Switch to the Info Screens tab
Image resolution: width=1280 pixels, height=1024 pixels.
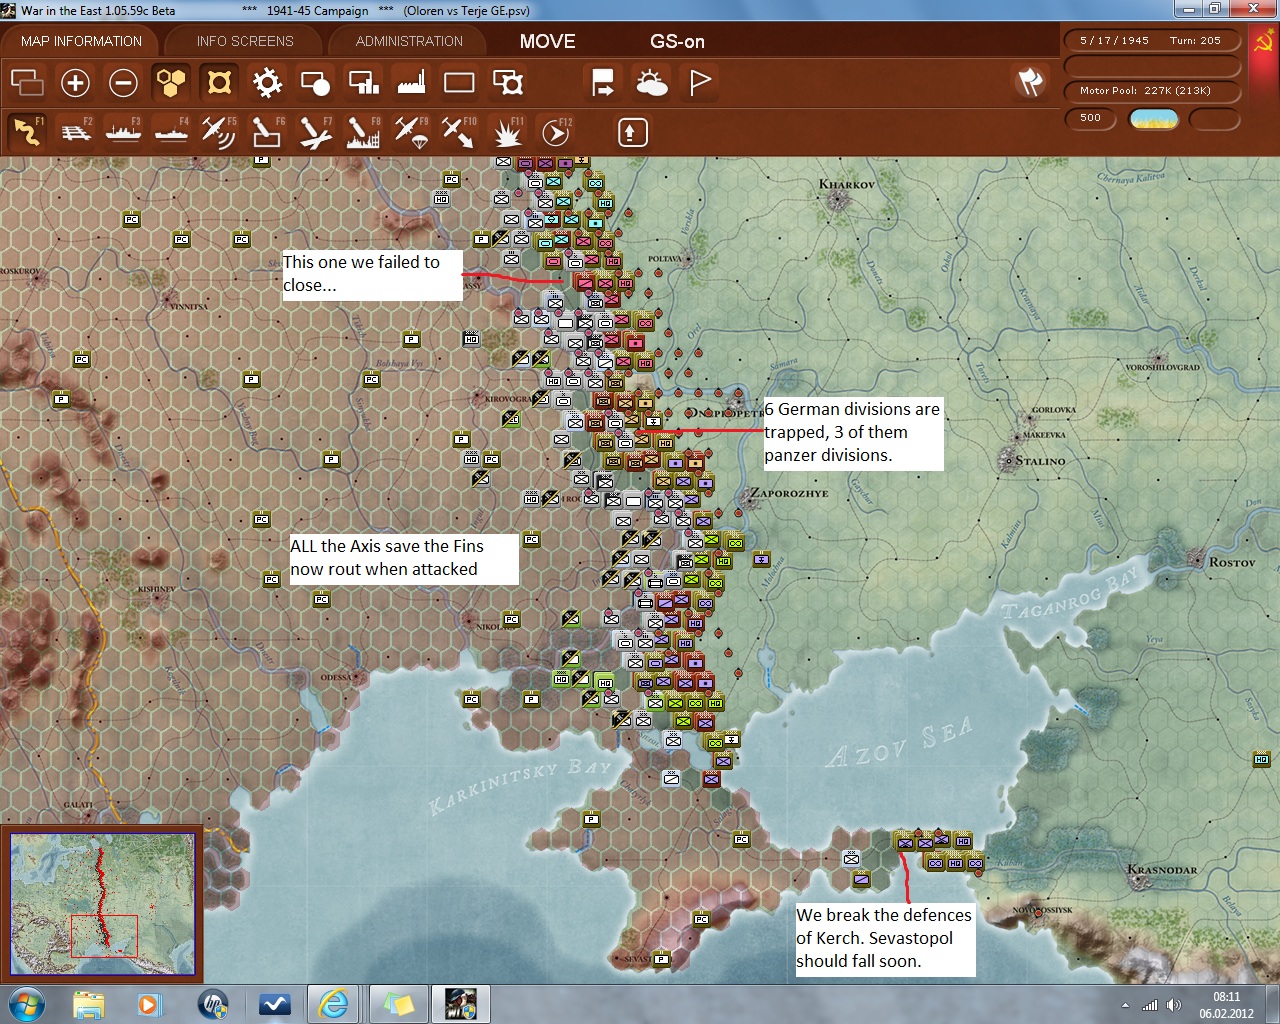(x=245, y=41)
